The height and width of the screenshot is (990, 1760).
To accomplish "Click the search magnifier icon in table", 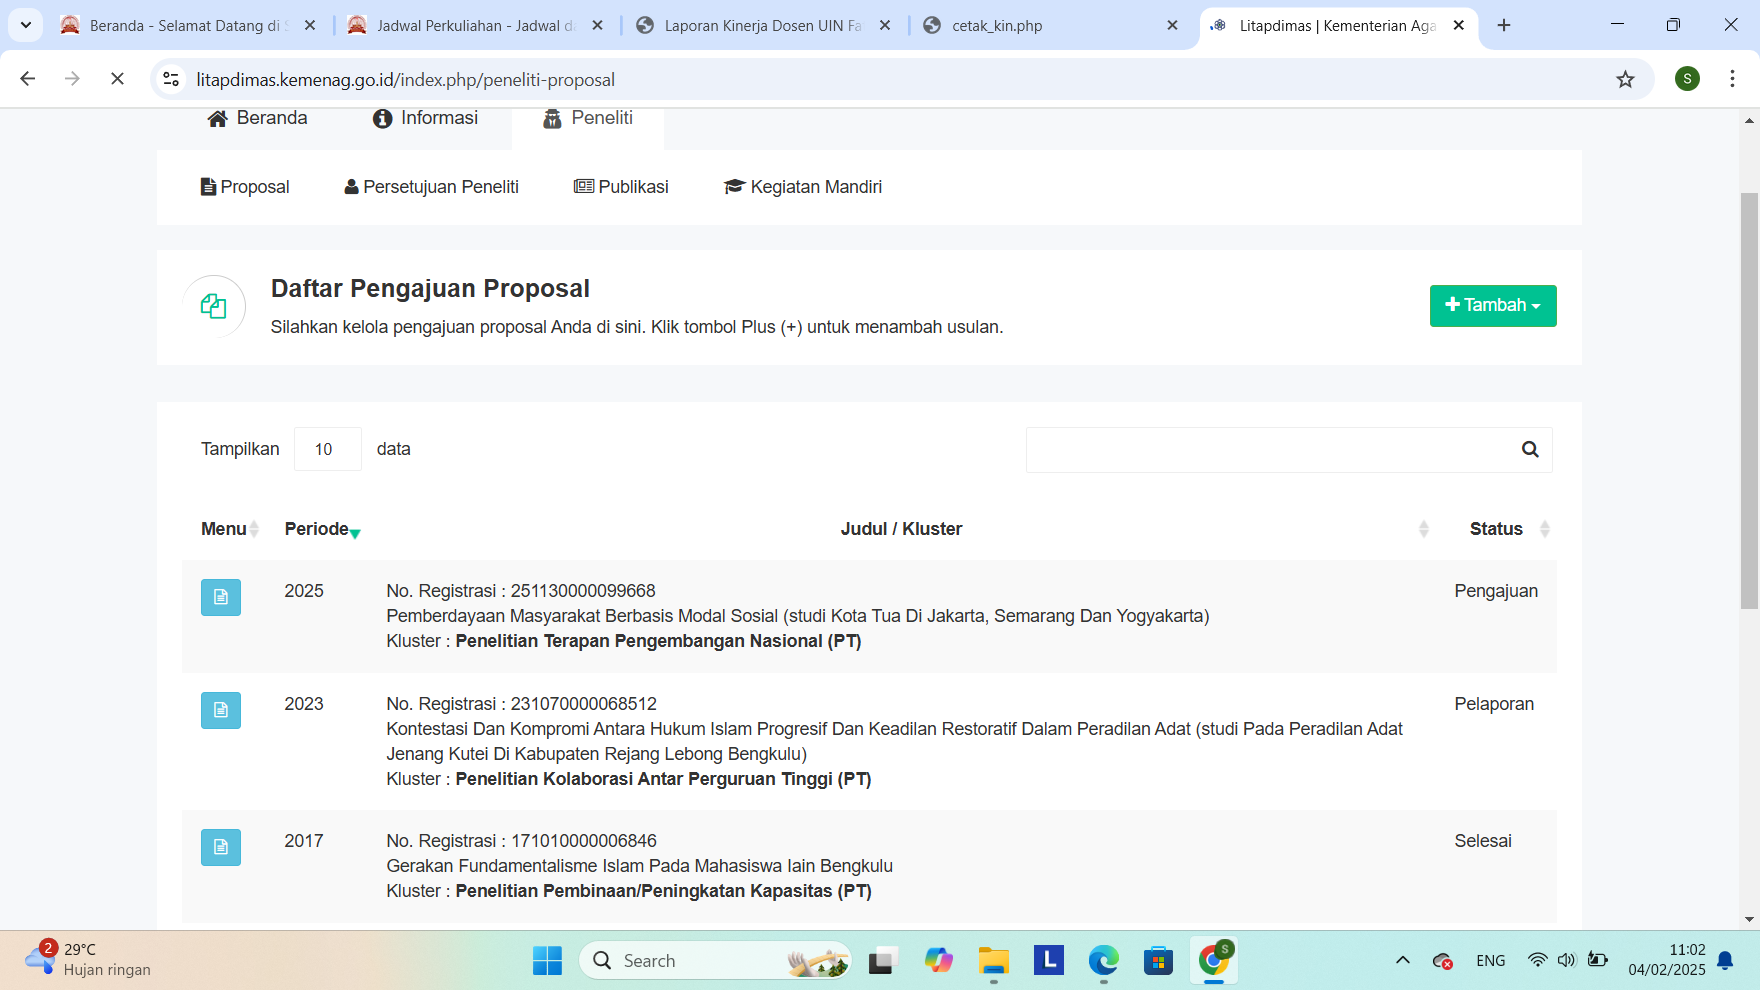I will [1529, 450].
